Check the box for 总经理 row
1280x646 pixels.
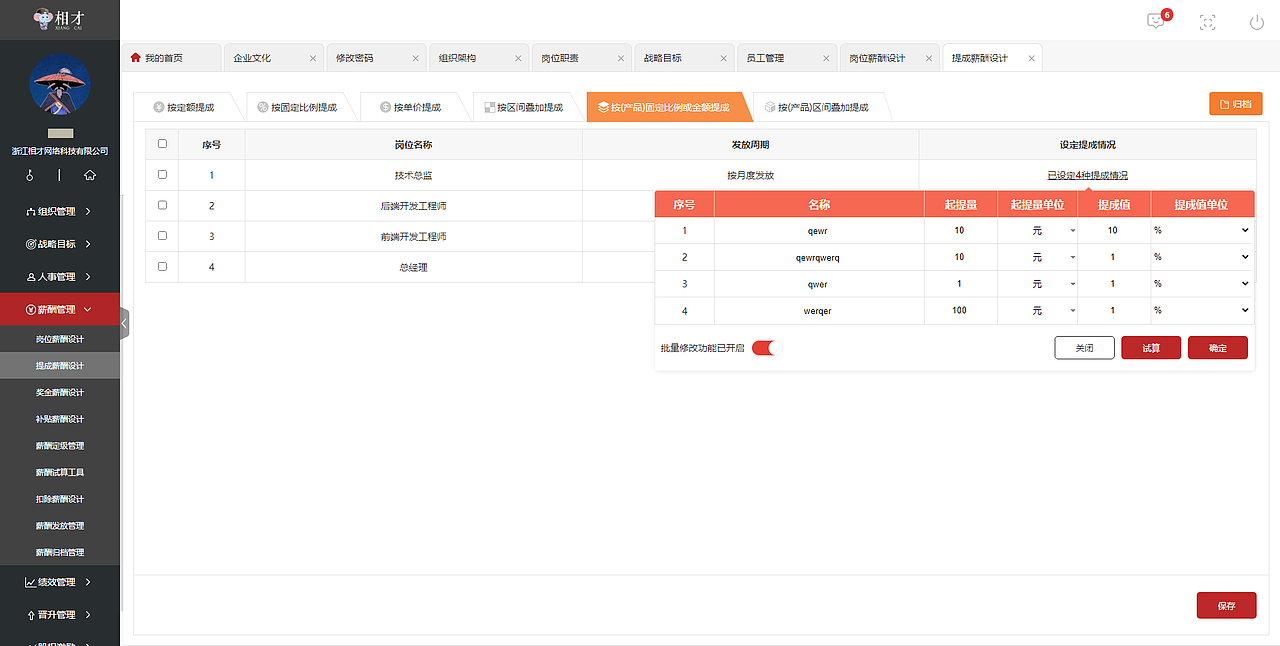click(162, 267)
